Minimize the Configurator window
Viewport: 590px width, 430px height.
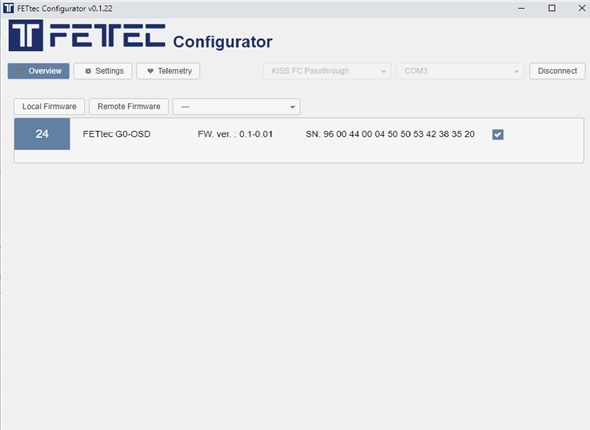click(522, 8)
